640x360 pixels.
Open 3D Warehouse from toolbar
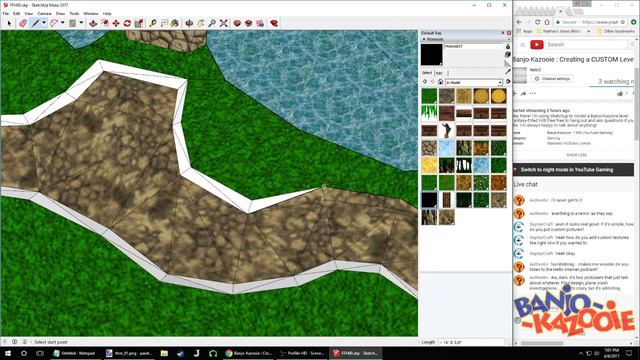click(237, 23)
